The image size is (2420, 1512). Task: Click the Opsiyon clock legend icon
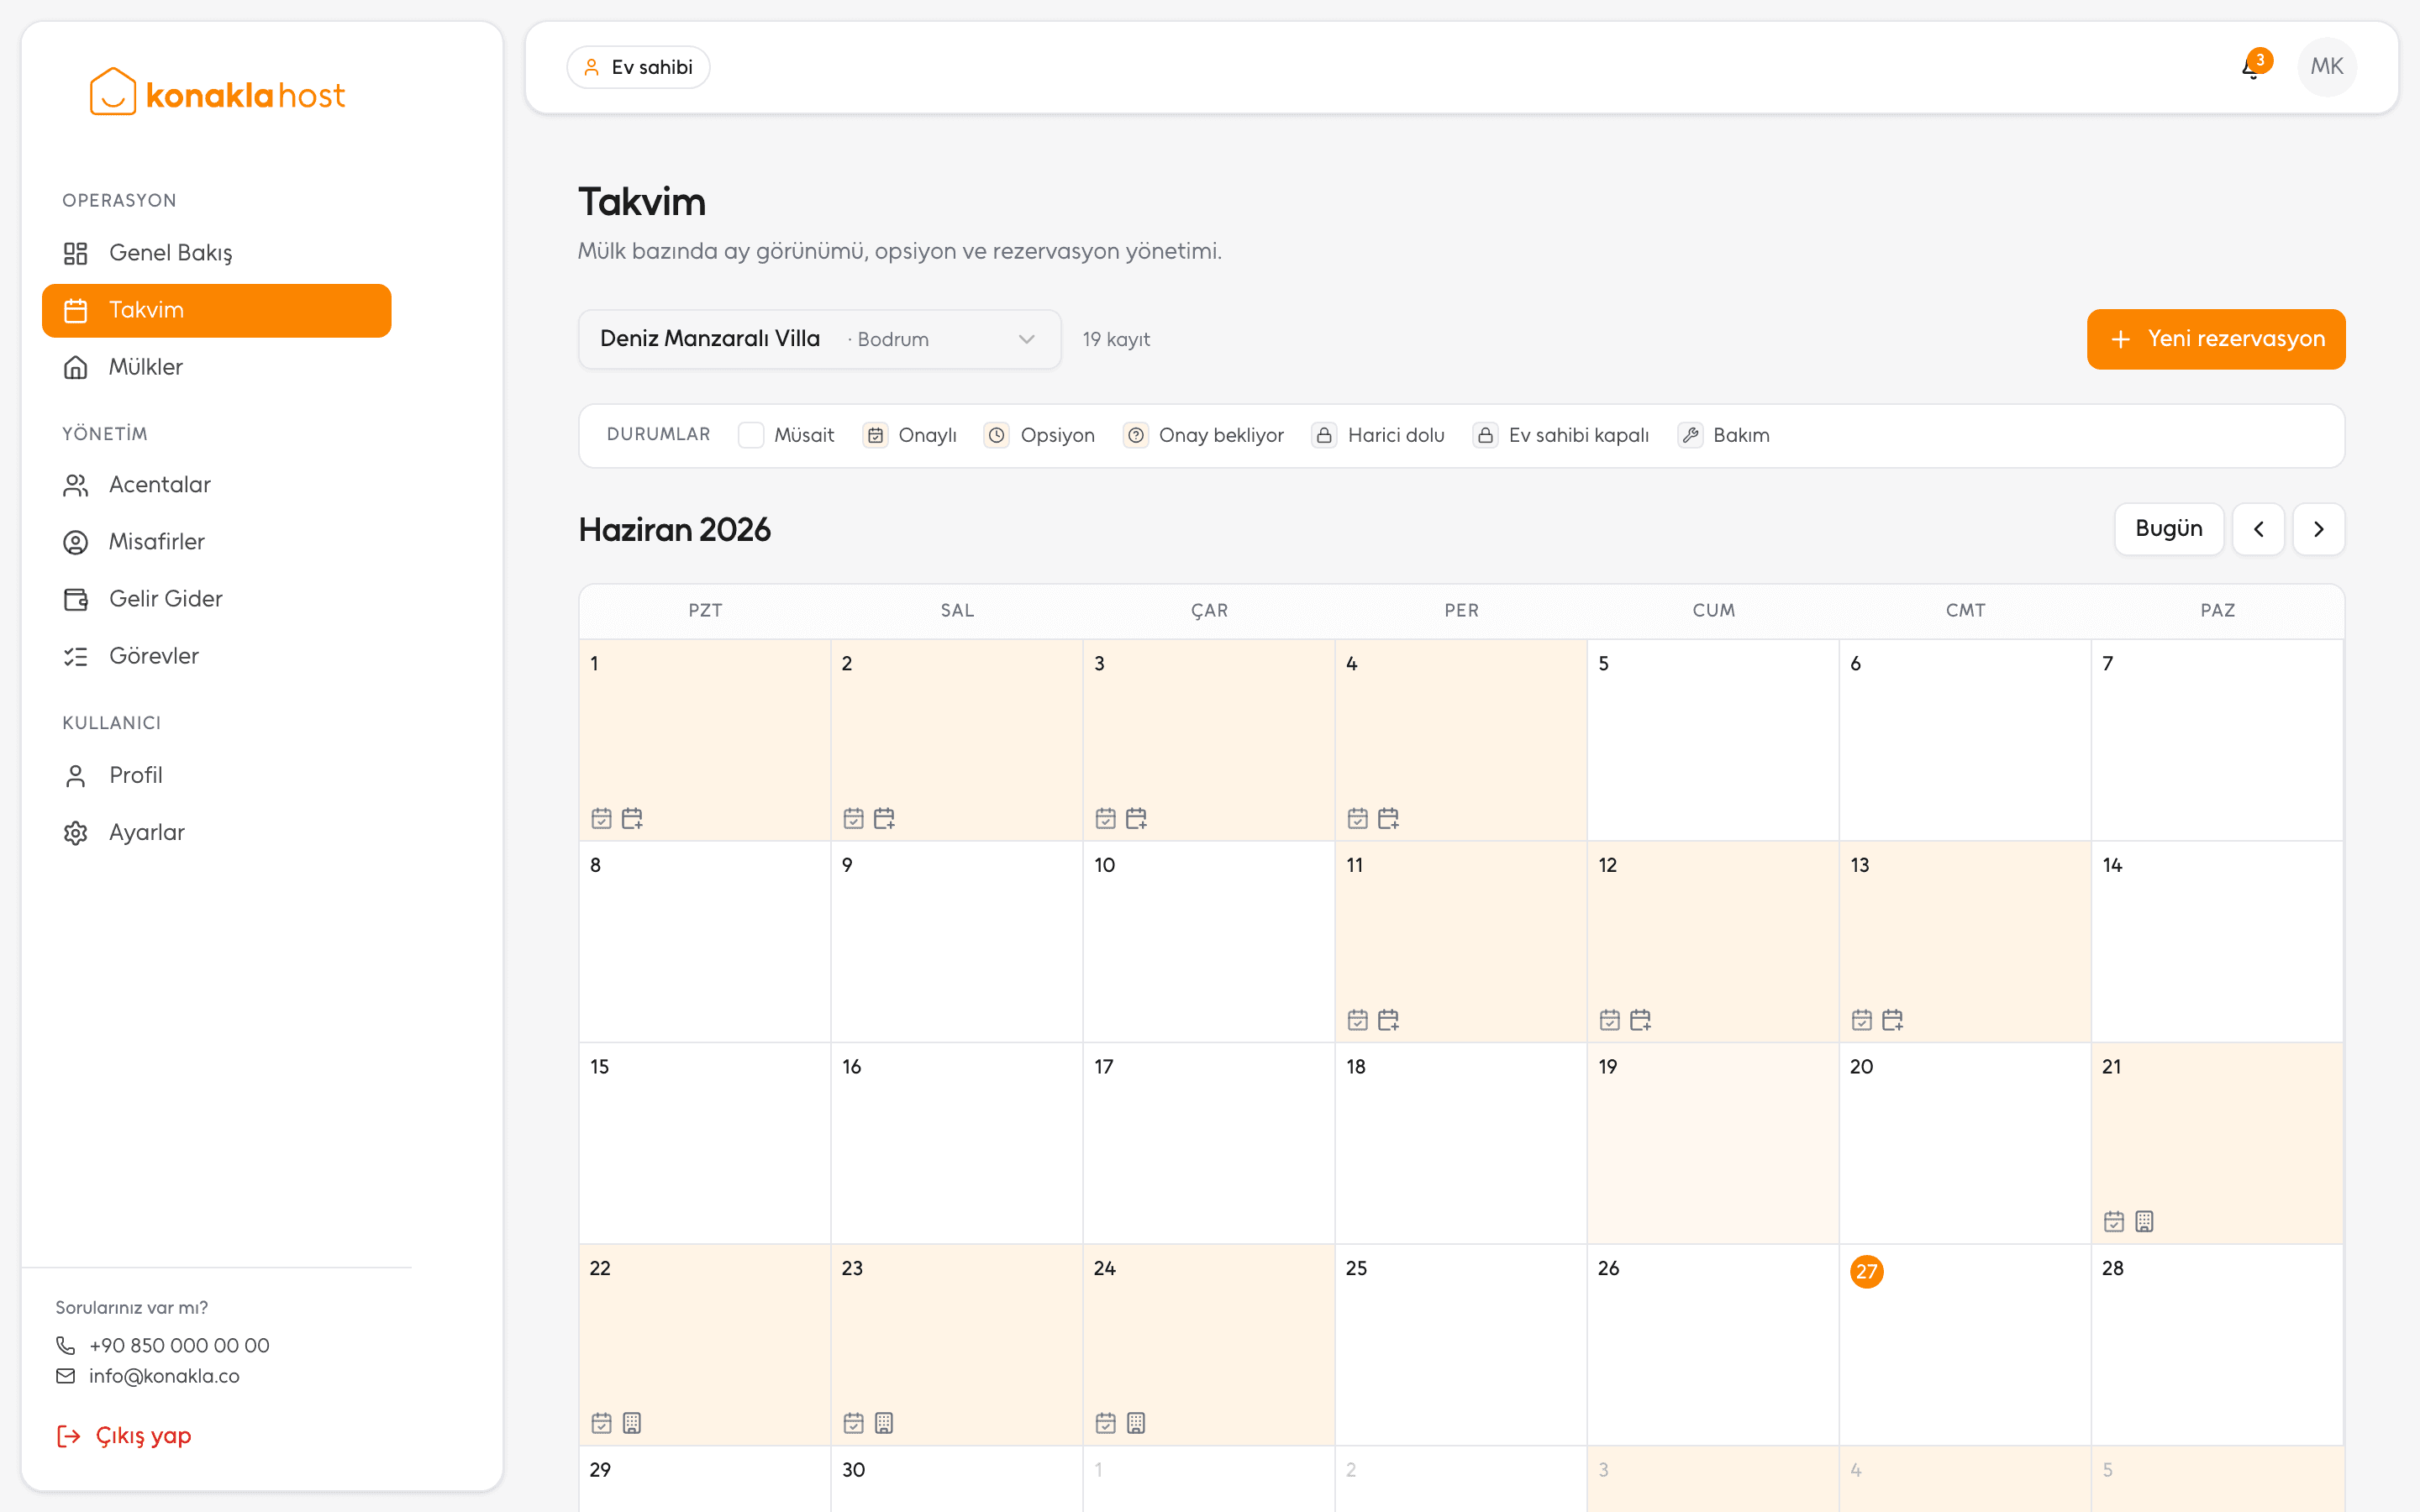click(x=996, y=435)
